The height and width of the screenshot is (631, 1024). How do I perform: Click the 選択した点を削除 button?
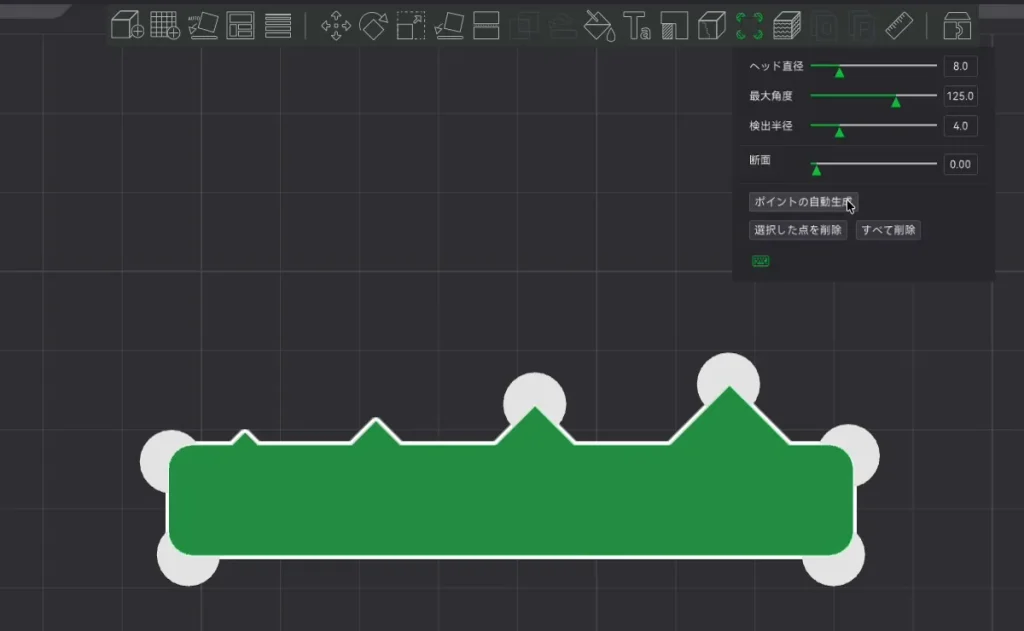tap(797, 230)
